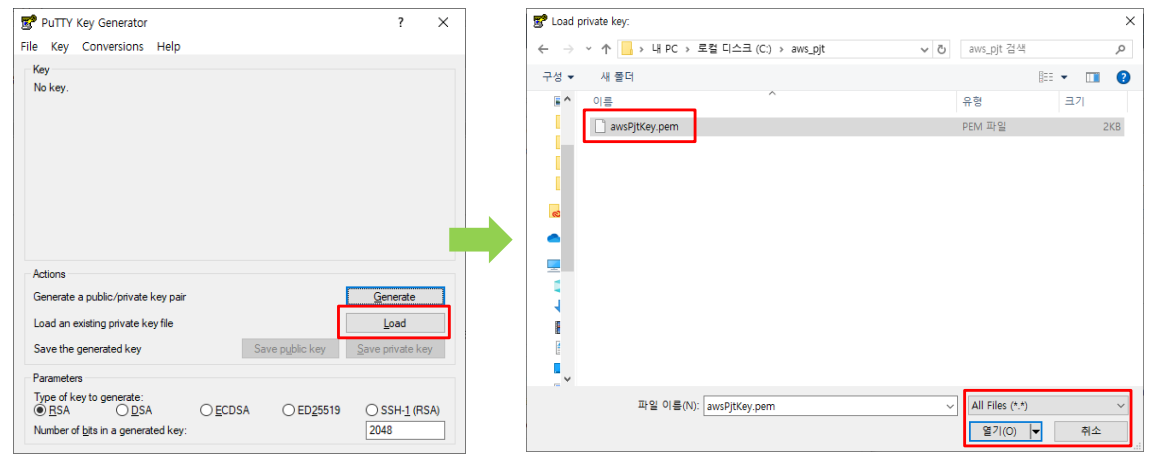Click the Save private key button

395,348
